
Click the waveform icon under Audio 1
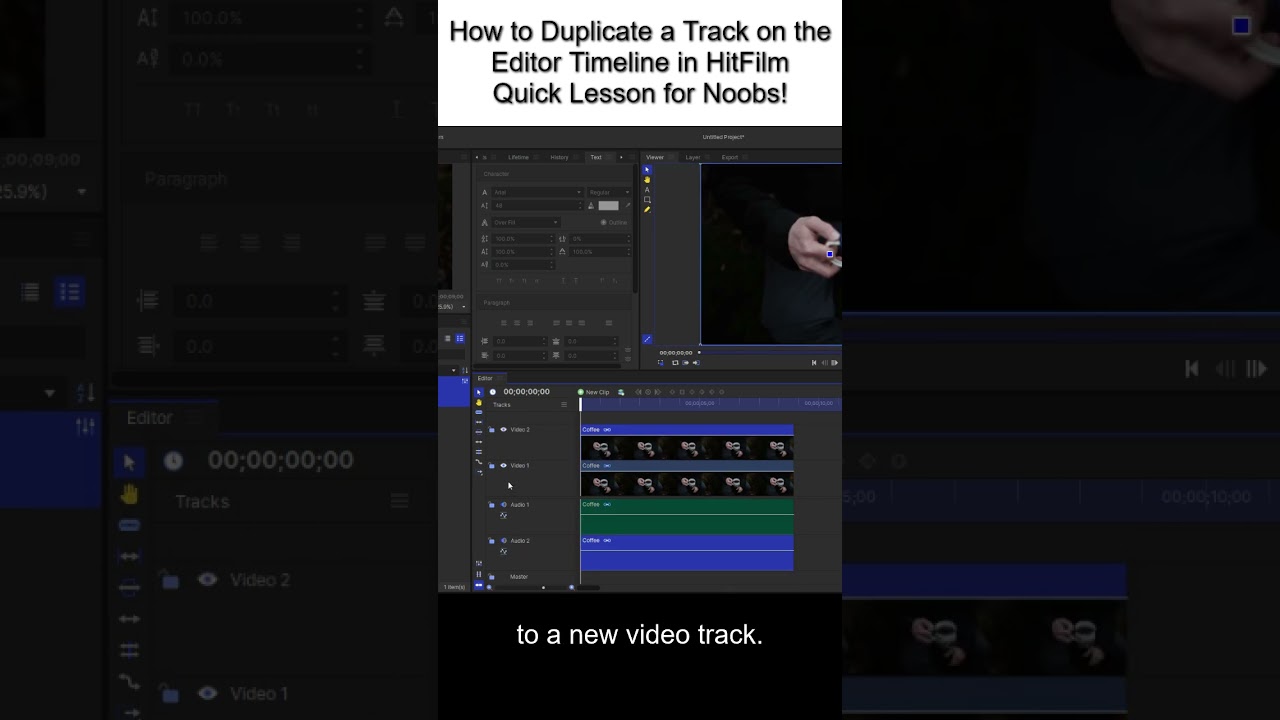[x=503, y=515]
